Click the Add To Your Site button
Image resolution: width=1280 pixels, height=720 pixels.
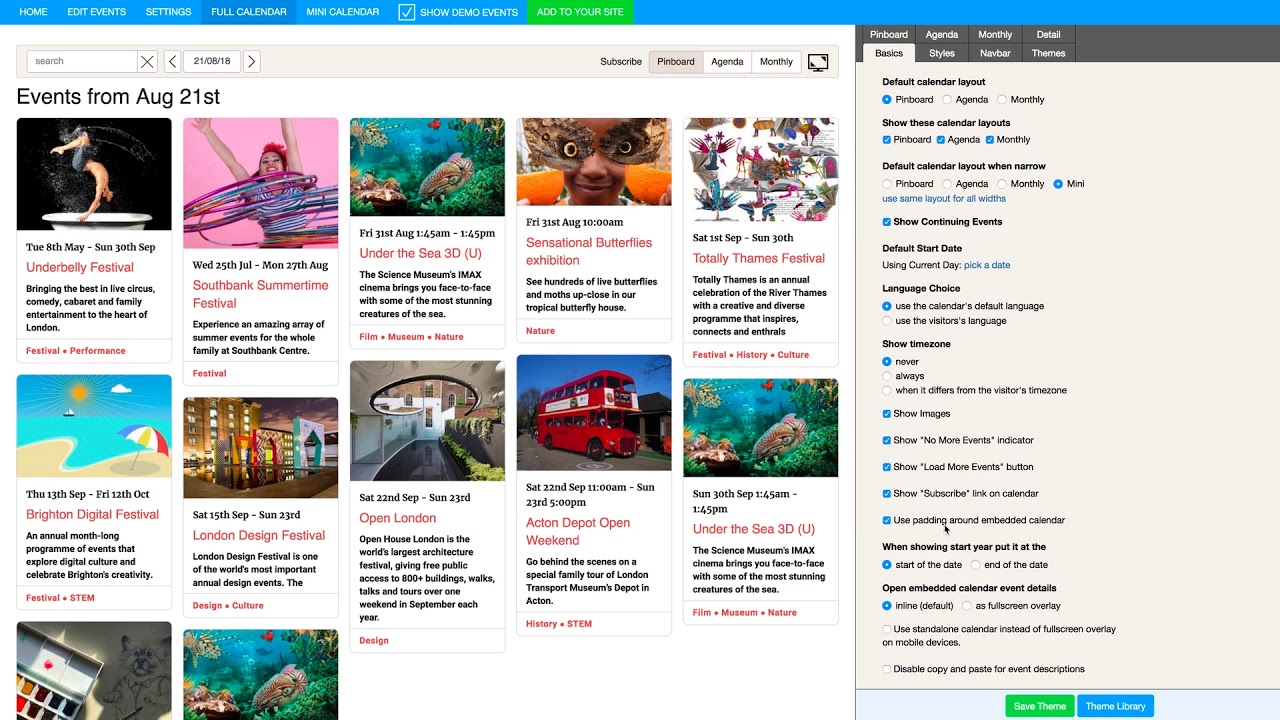tap(580, 12)
